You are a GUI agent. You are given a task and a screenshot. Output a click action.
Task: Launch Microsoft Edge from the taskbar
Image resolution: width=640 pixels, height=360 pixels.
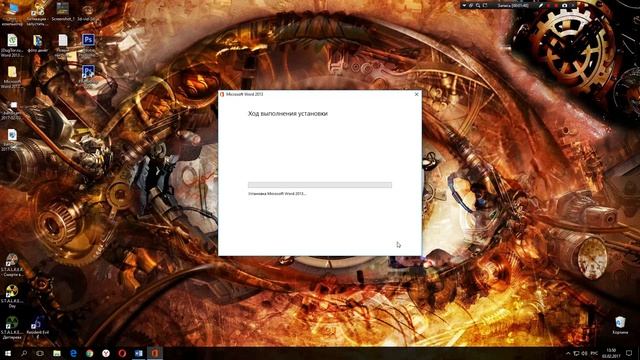pos(73,353)
